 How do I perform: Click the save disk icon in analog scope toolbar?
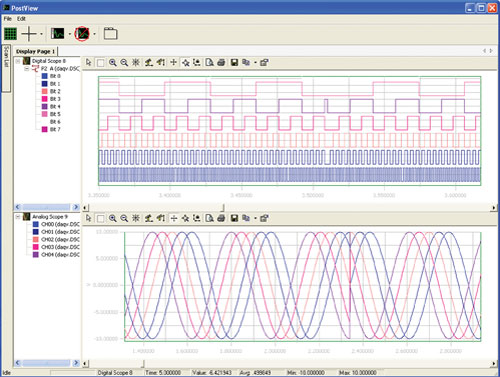pos(234,218)
